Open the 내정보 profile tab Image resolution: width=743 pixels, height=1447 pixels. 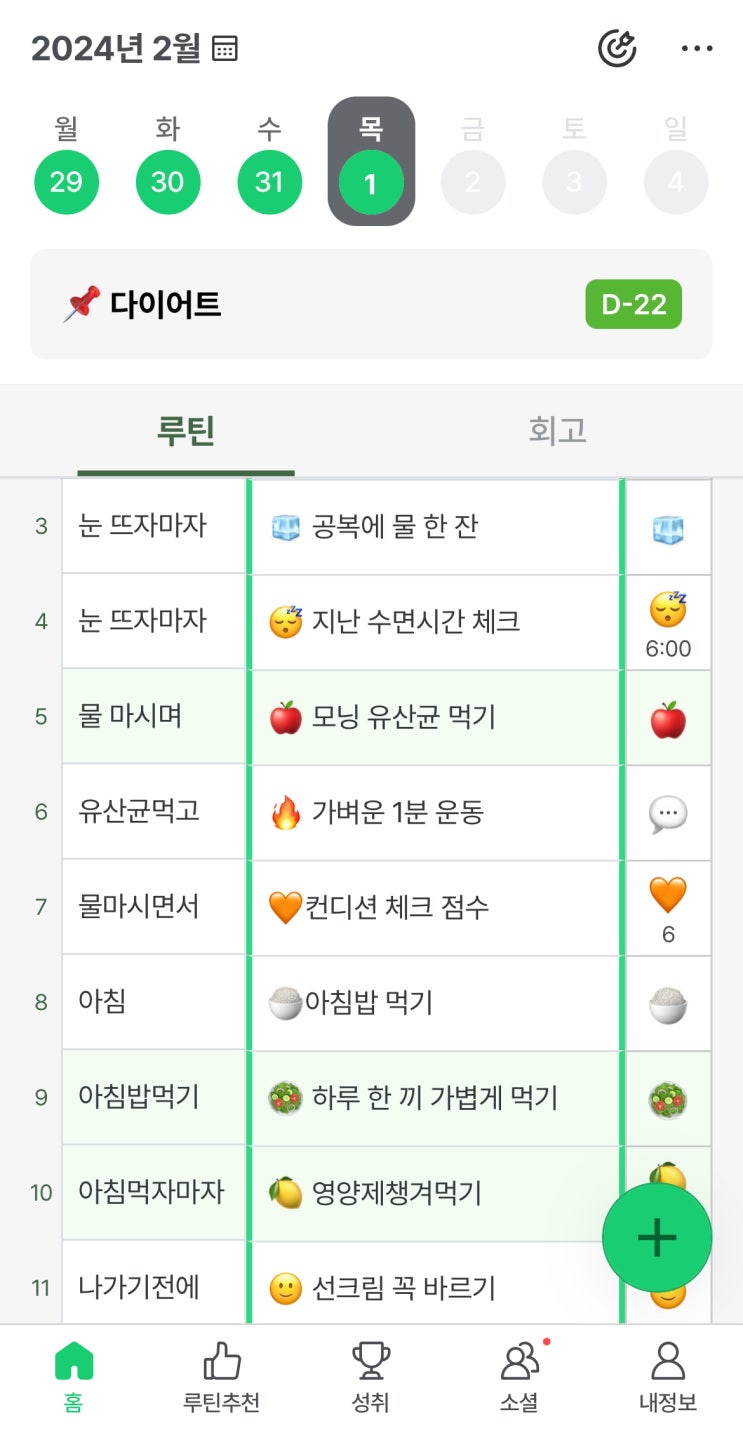(668, 1377)
